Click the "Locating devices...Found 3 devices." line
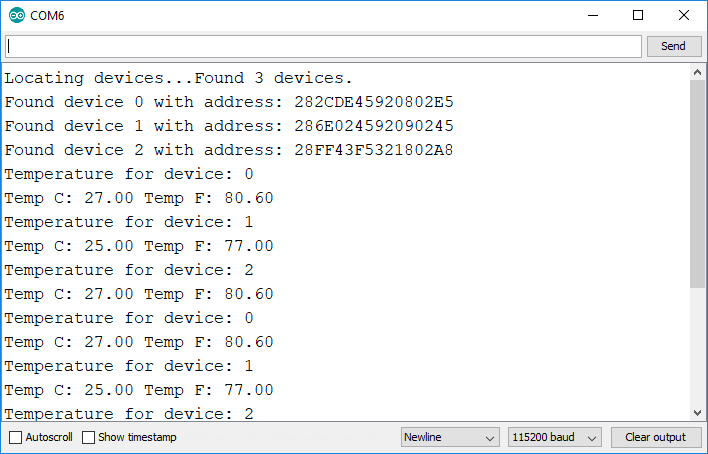The height and width of the screenshot is (454, 708). pos(179,78)
